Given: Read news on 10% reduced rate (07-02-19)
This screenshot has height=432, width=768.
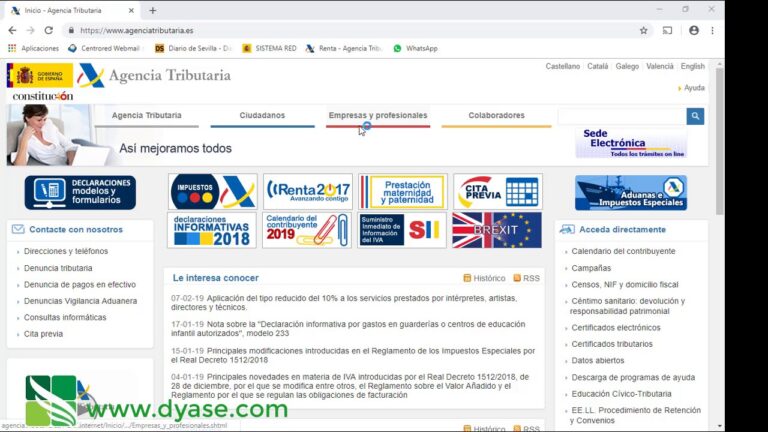Looking at the screenshot, I should [x=344, y=303].
